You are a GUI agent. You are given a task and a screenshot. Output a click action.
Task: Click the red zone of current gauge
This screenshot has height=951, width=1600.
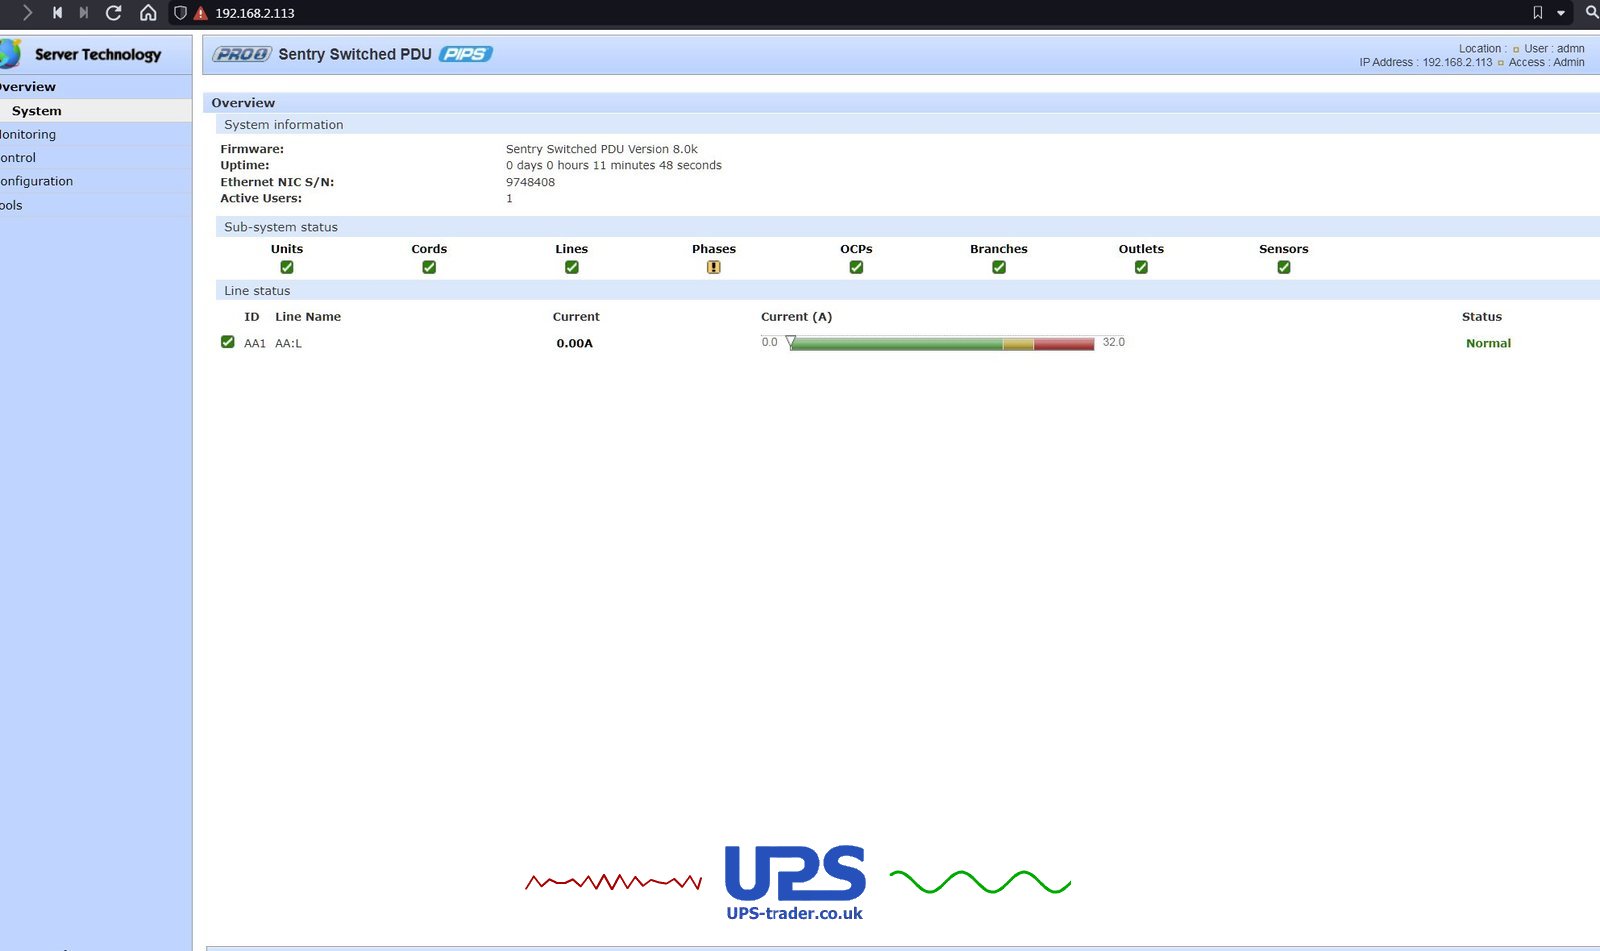coord(1064,344)
